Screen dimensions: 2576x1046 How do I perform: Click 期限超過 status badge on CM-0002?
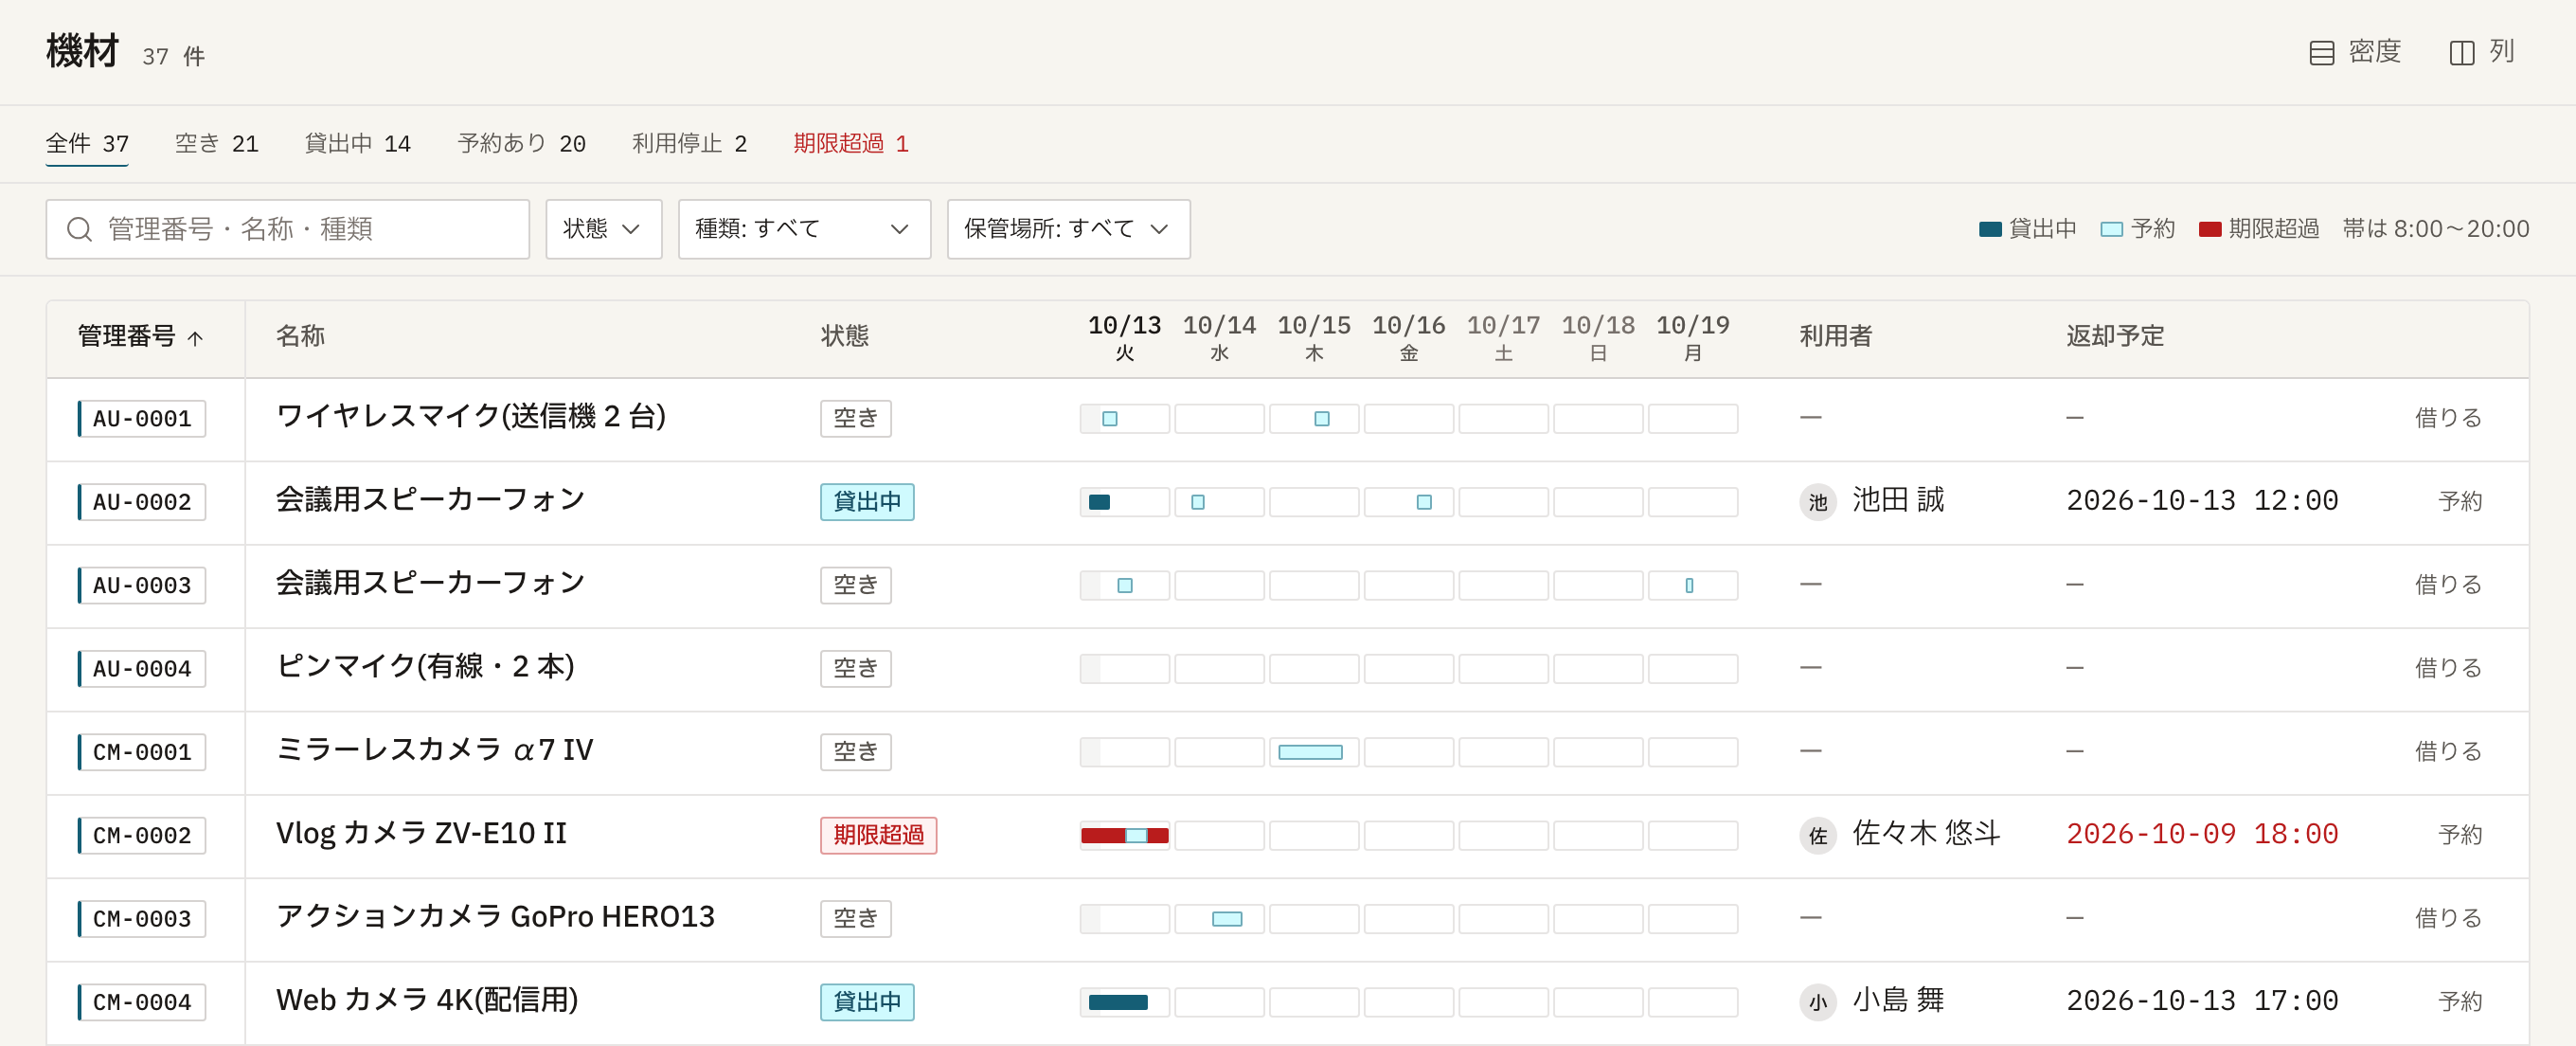click(878, 835)
